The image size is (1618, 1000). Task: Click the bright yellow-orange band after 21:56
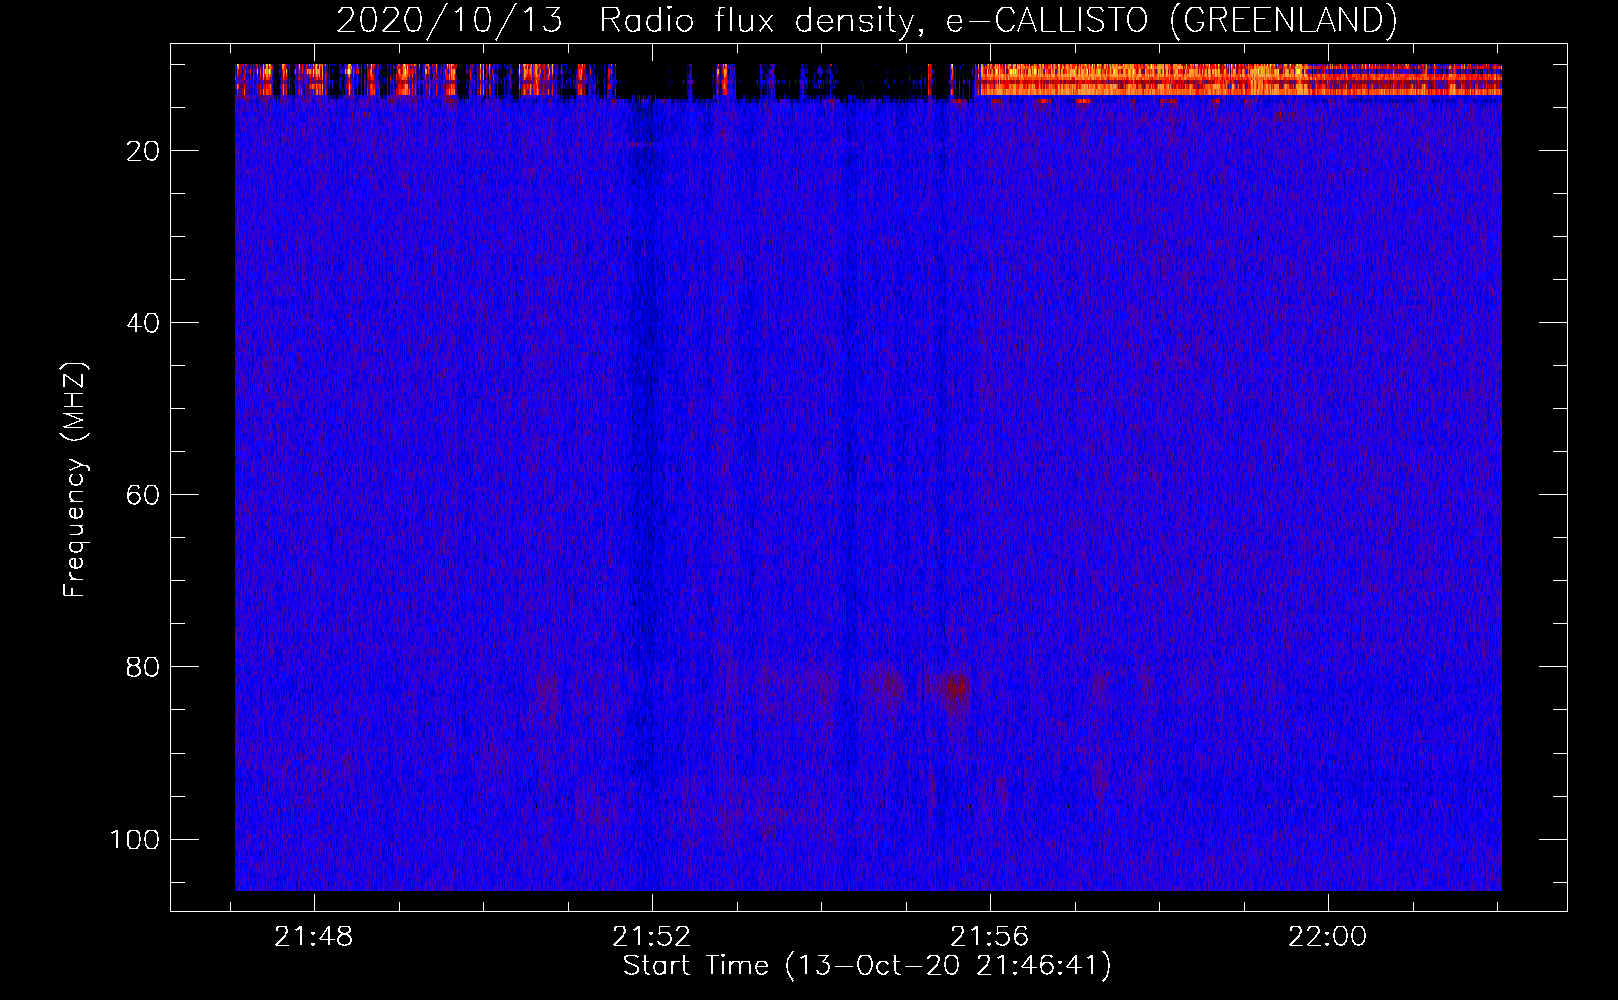coord(1238,80)
